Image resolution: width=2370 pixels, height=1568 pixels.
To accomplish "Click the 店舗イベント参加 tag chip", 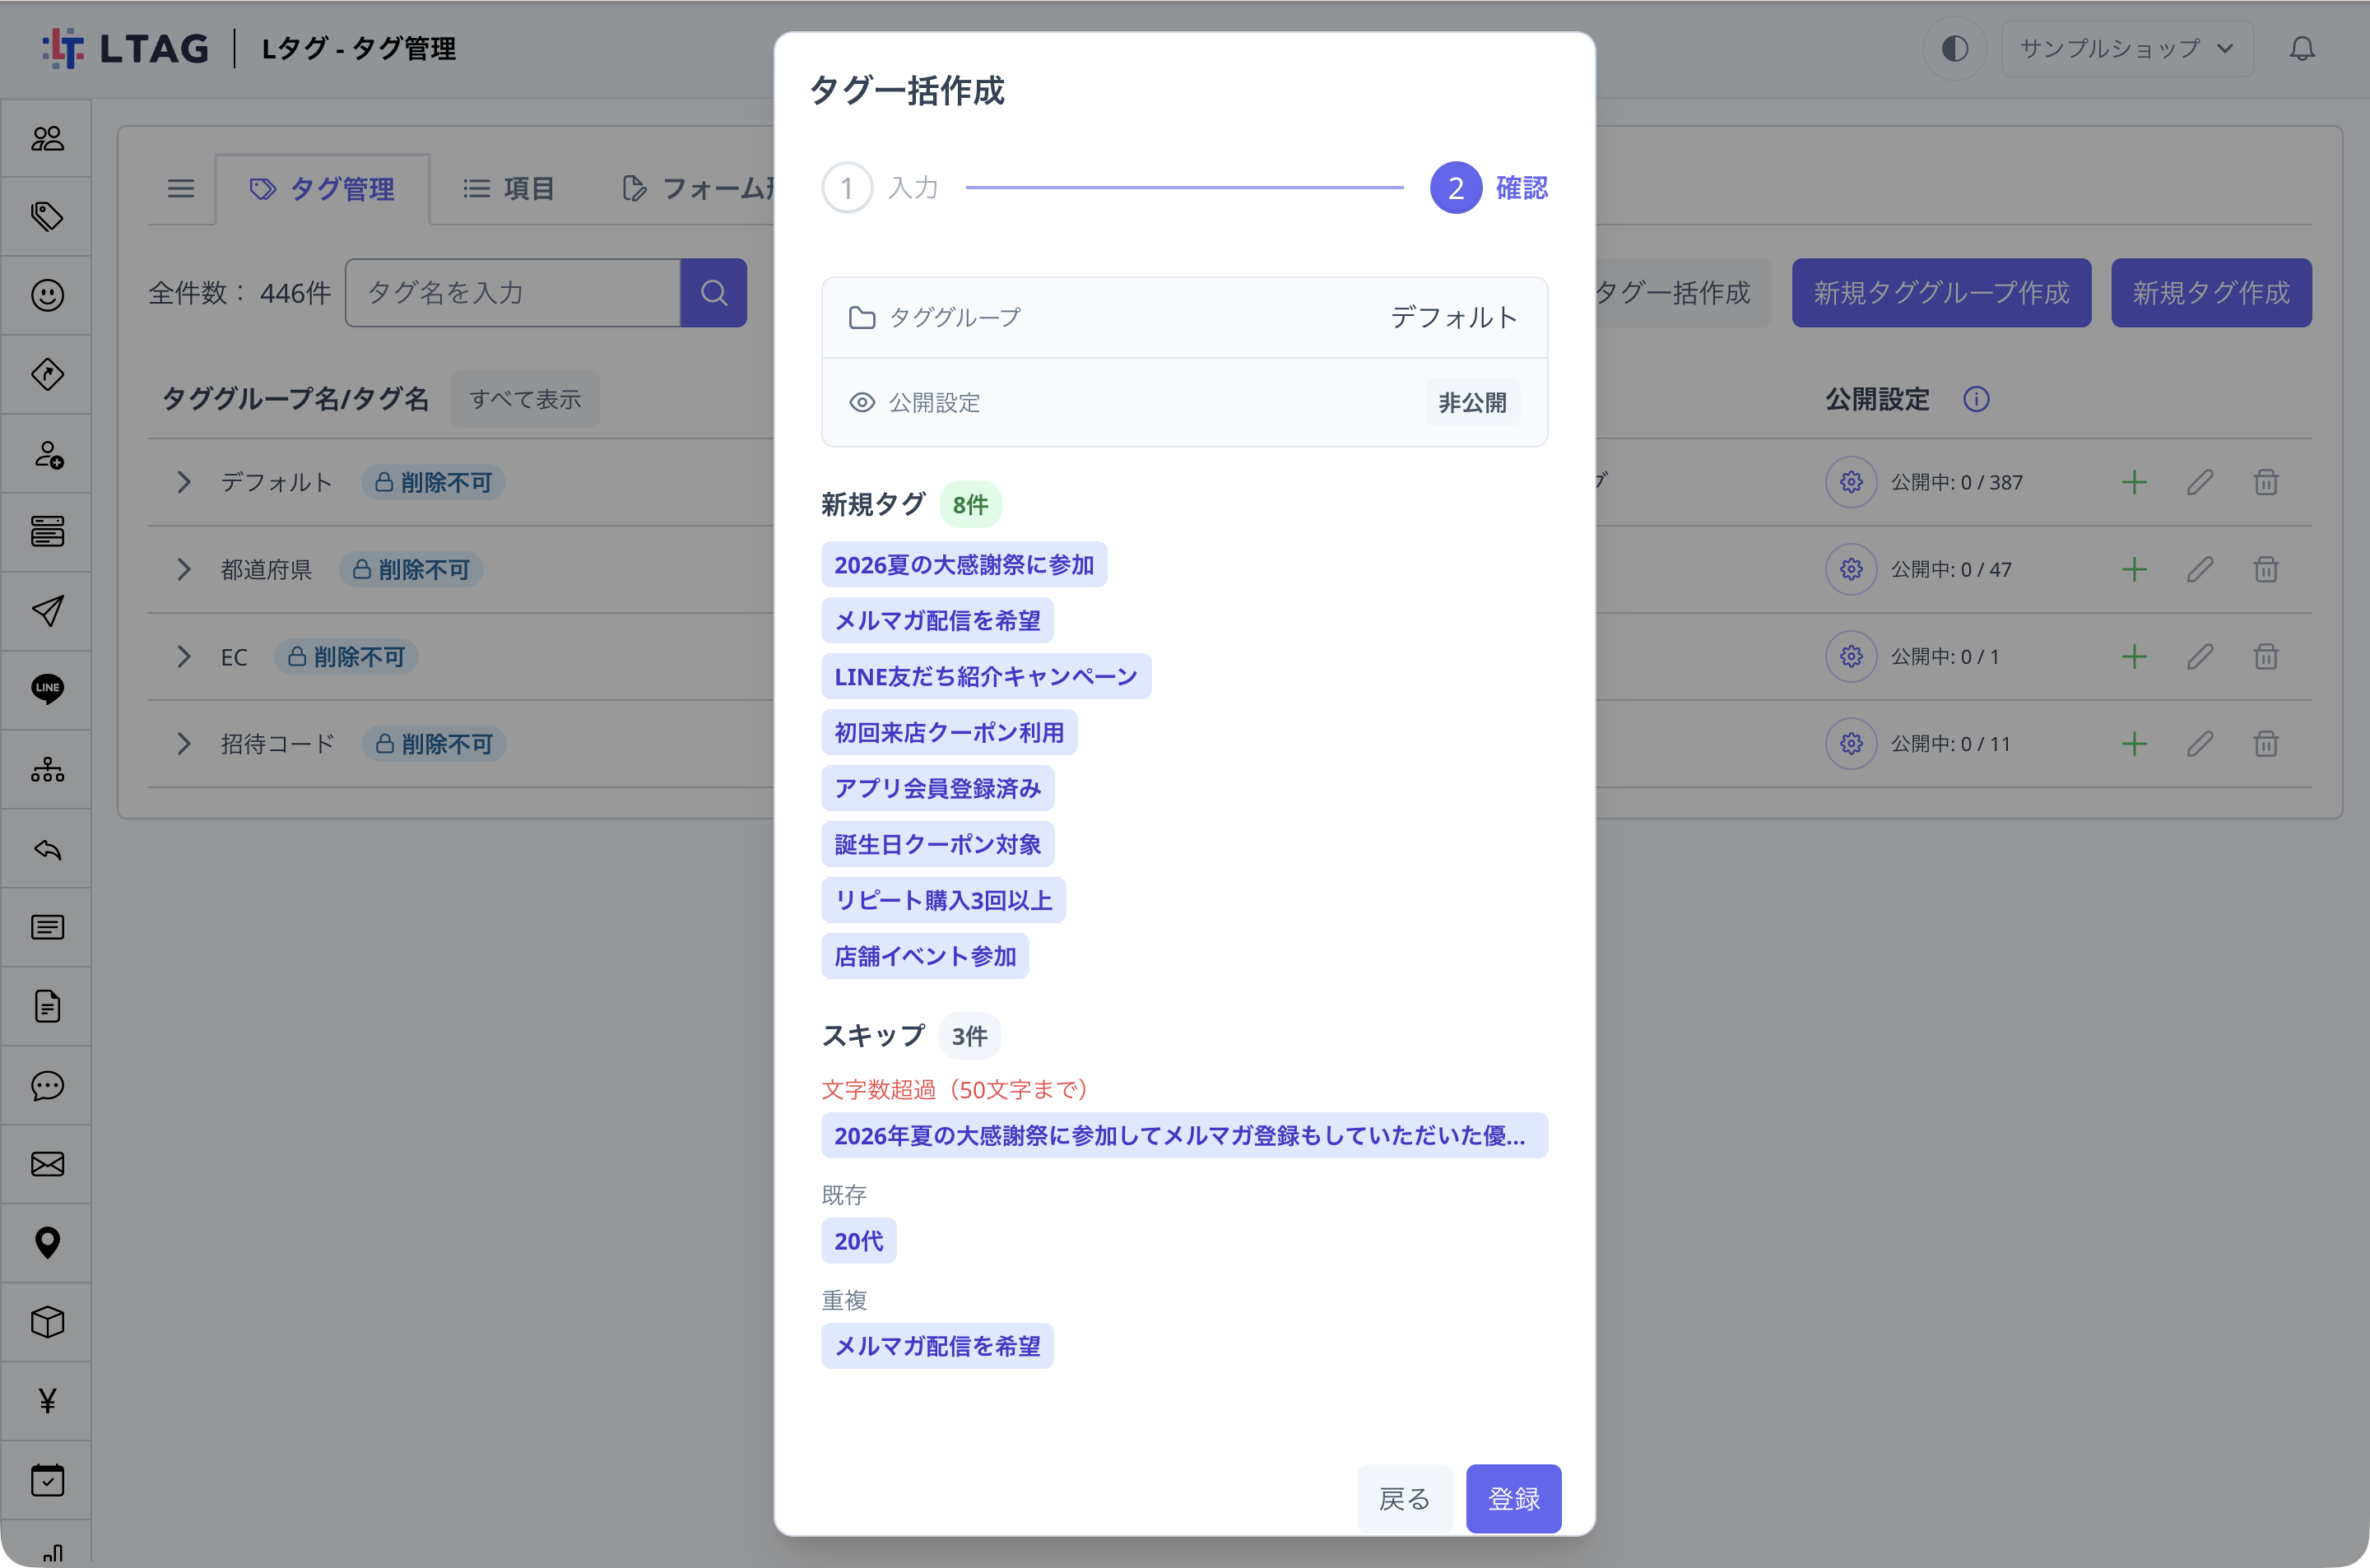I will (x=925, y=956).
